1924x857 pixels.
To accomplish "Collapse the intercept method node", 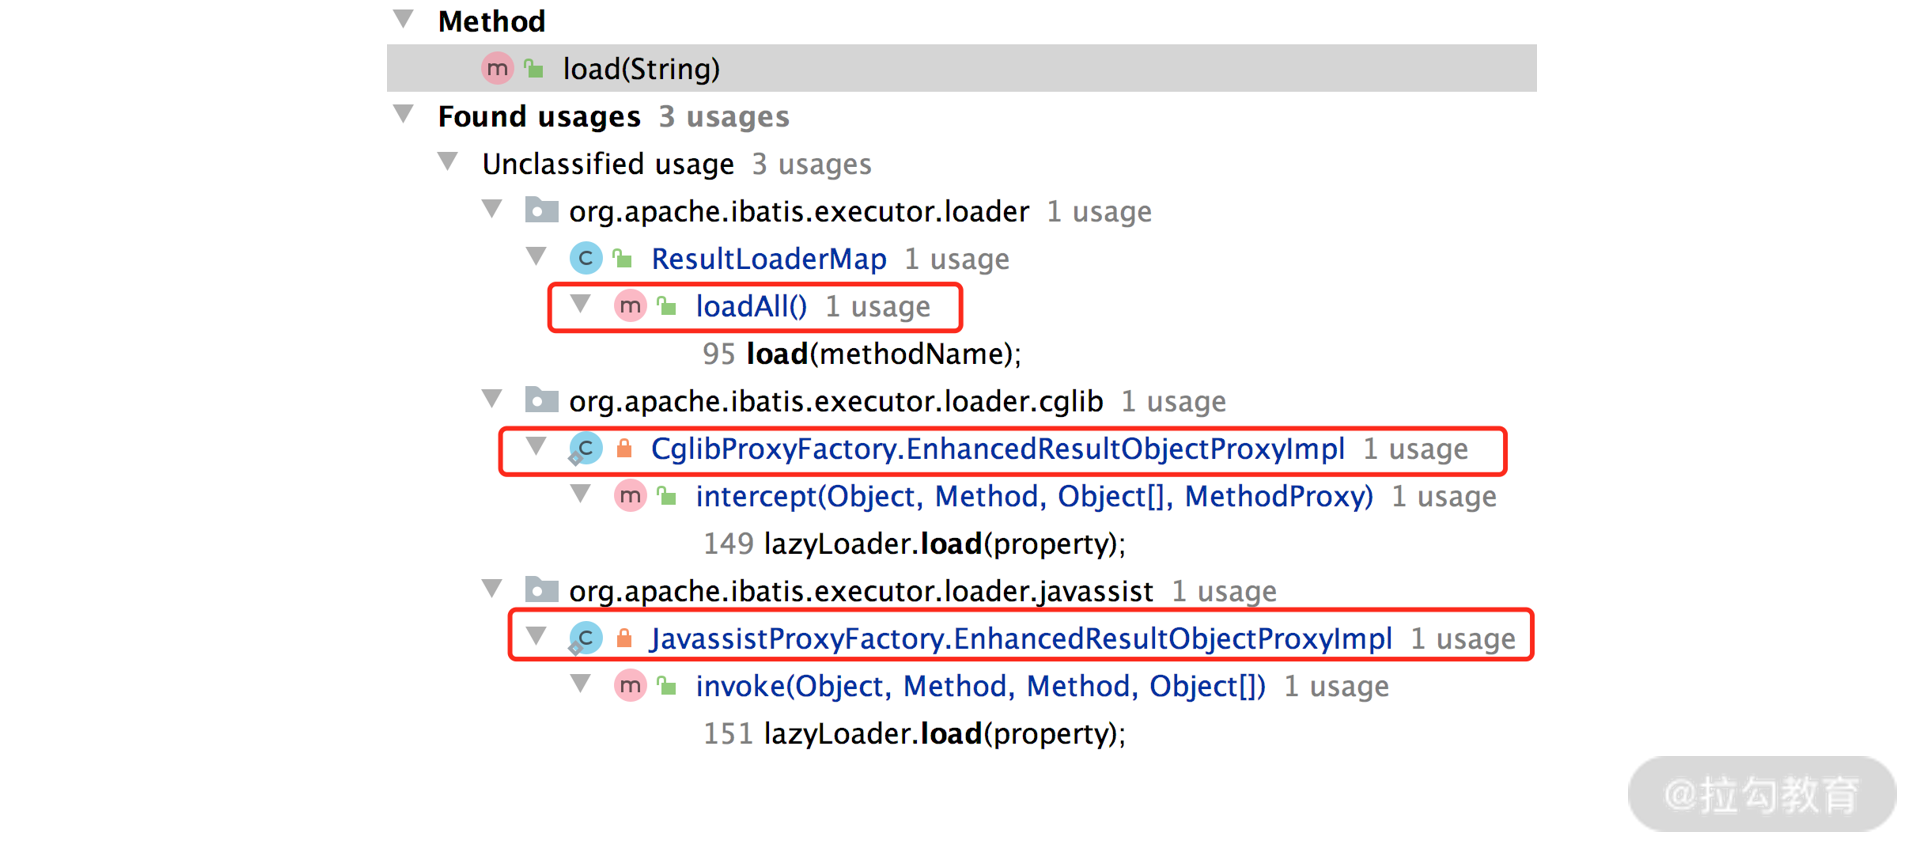I will point(581,494).
